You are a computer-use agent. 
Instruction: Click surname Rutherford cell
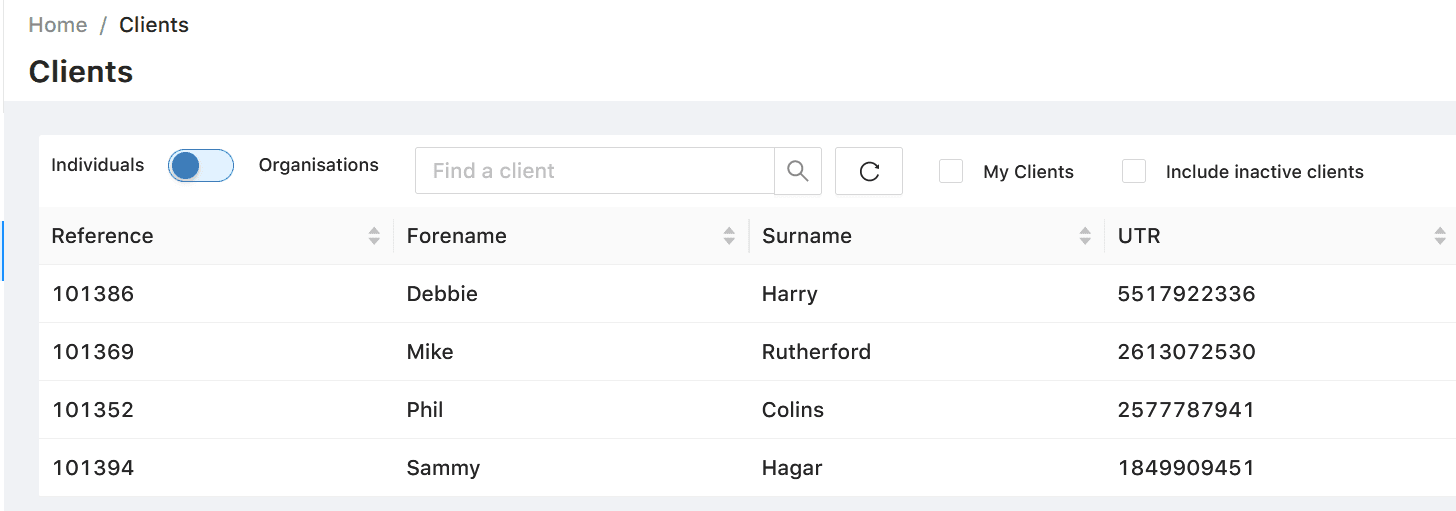coord(816,352)
